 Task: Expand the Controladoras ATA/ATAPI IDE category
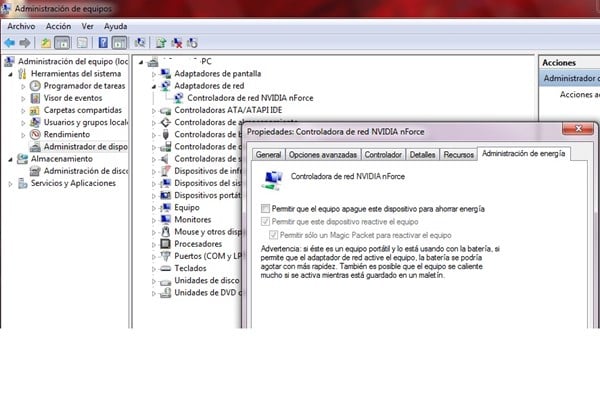click(x=154, y=111)
